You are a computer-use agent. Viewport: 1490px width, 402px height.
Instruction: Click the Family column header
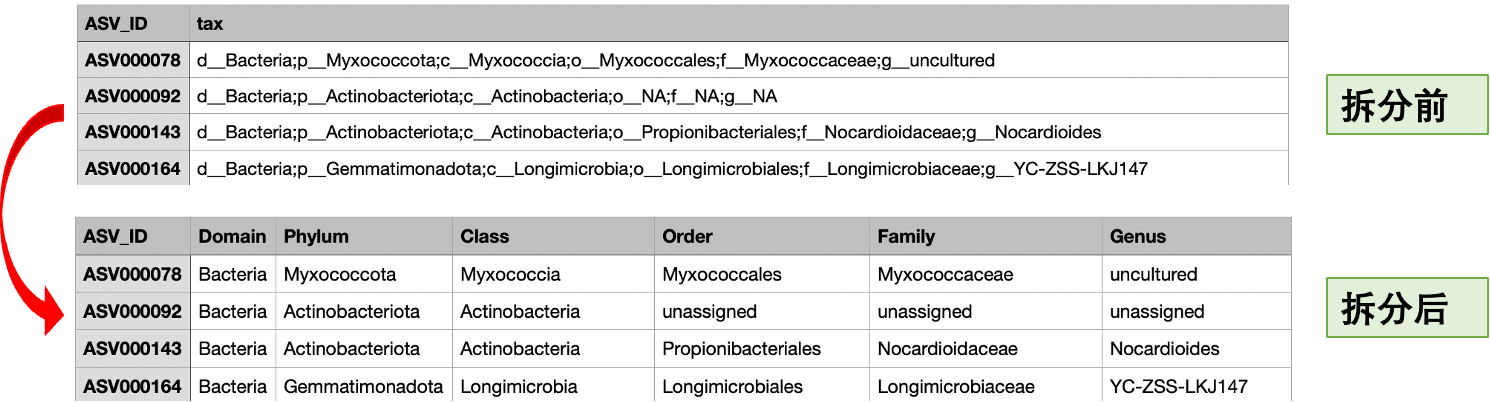[906, 237]
